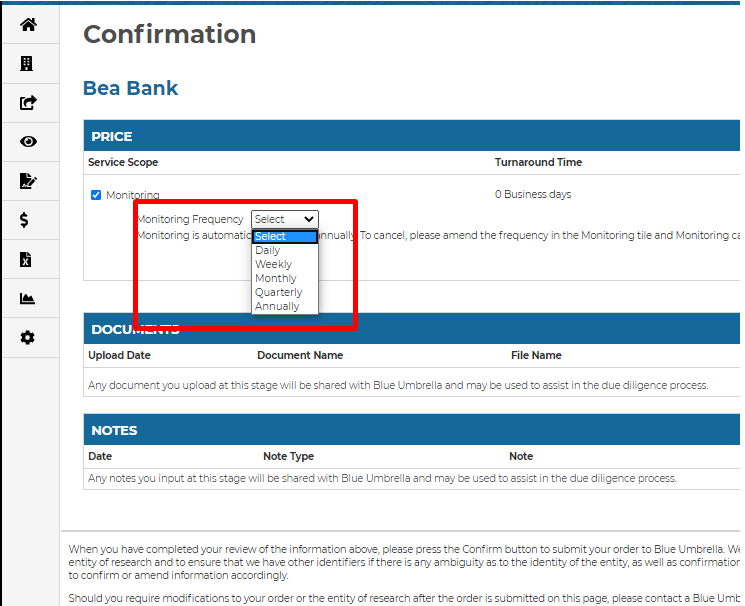Click the Excel file sidebar icon

click(26, 260)
